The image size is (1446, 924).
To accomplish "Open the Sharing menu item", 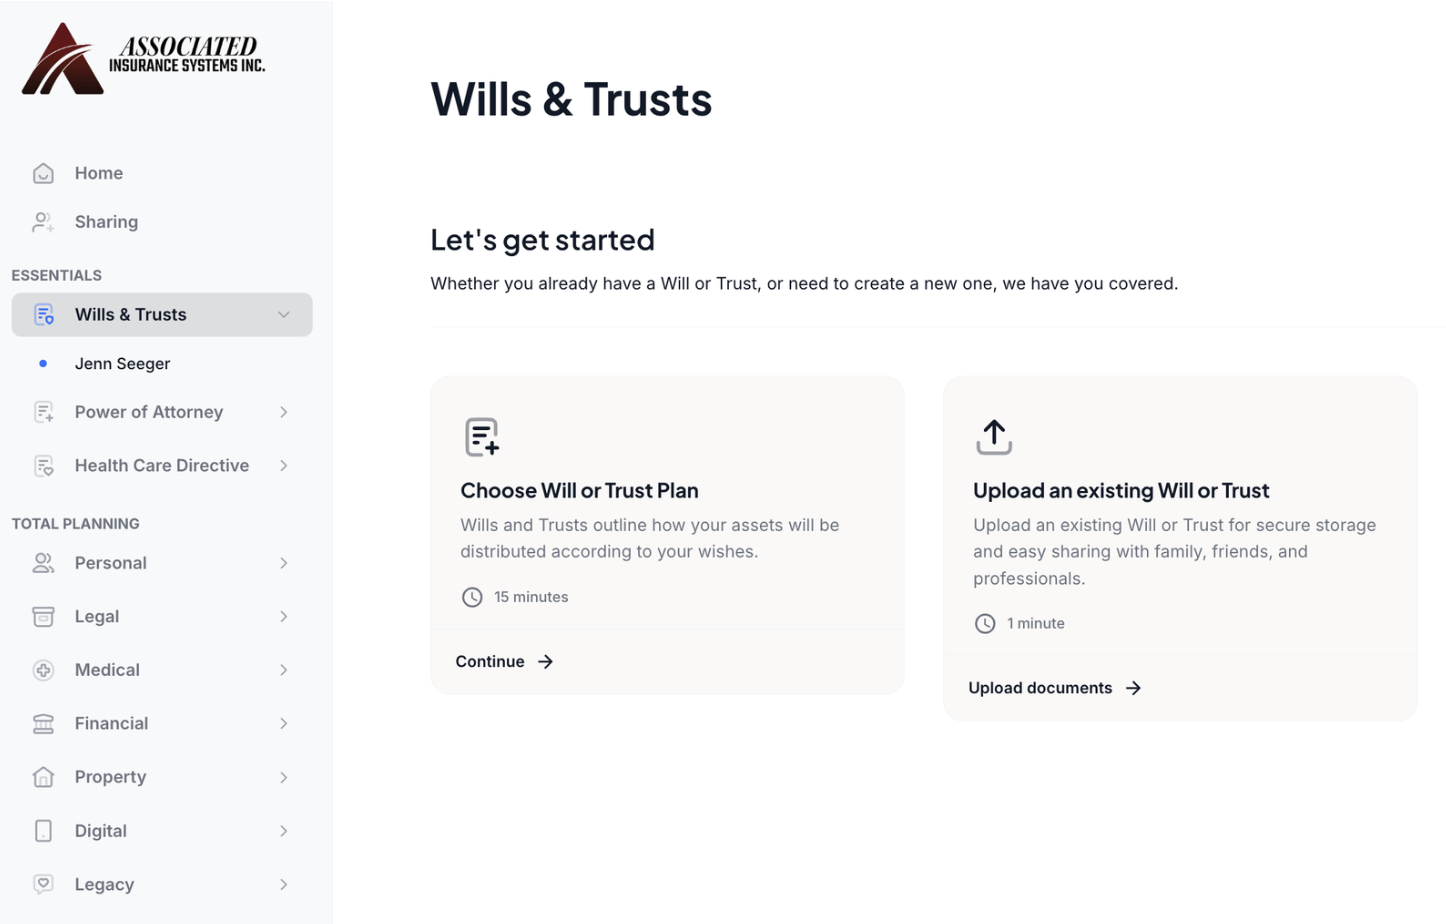I will click(106, 222).
